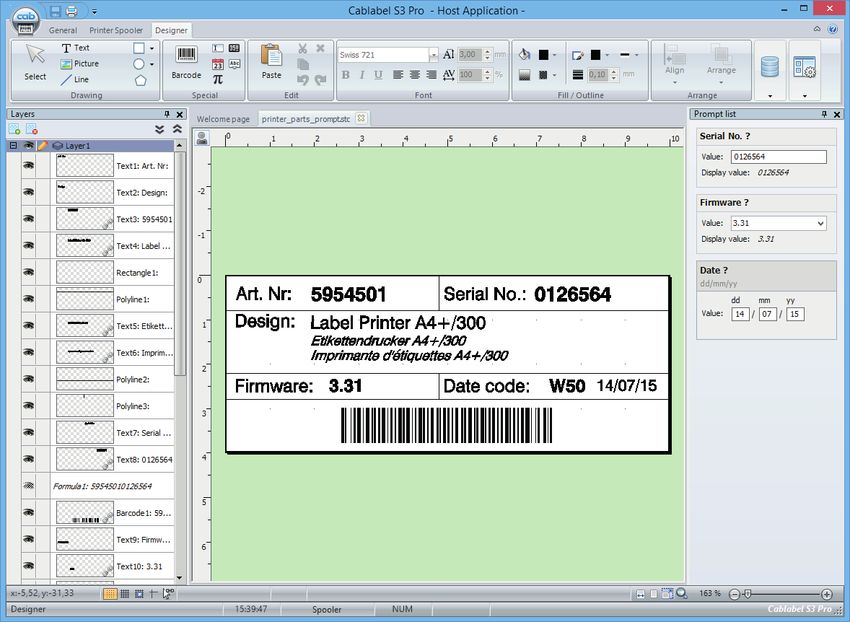Adjust the zoom slider handle
Screen dimensions: 850x622
(747, 594)
